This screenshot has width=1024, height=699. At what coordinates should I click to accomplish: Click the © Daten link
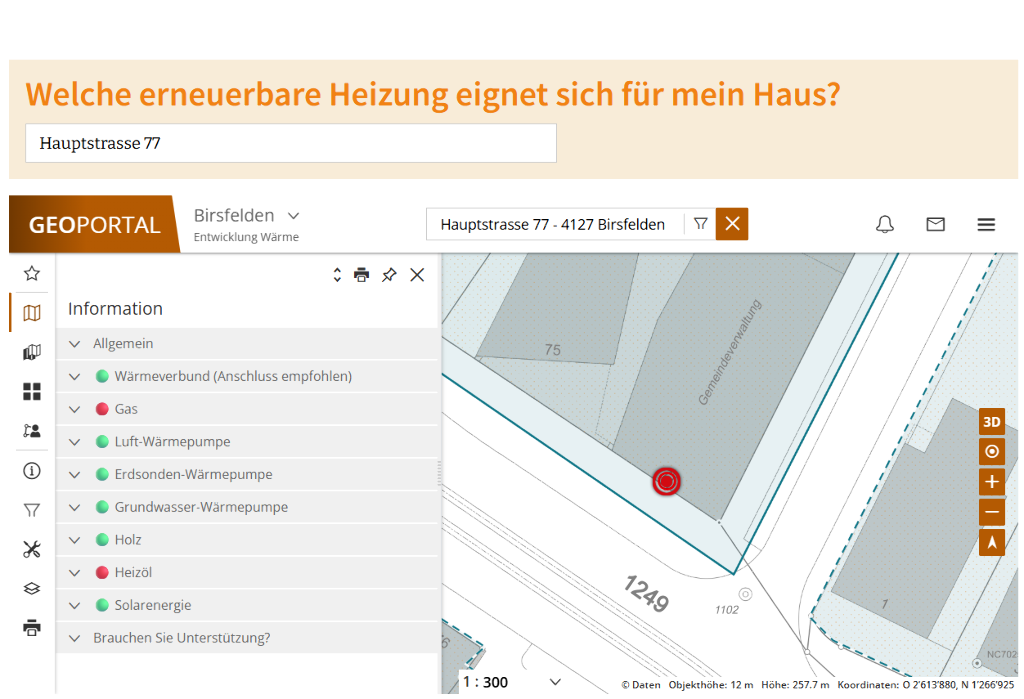(641, 685)
